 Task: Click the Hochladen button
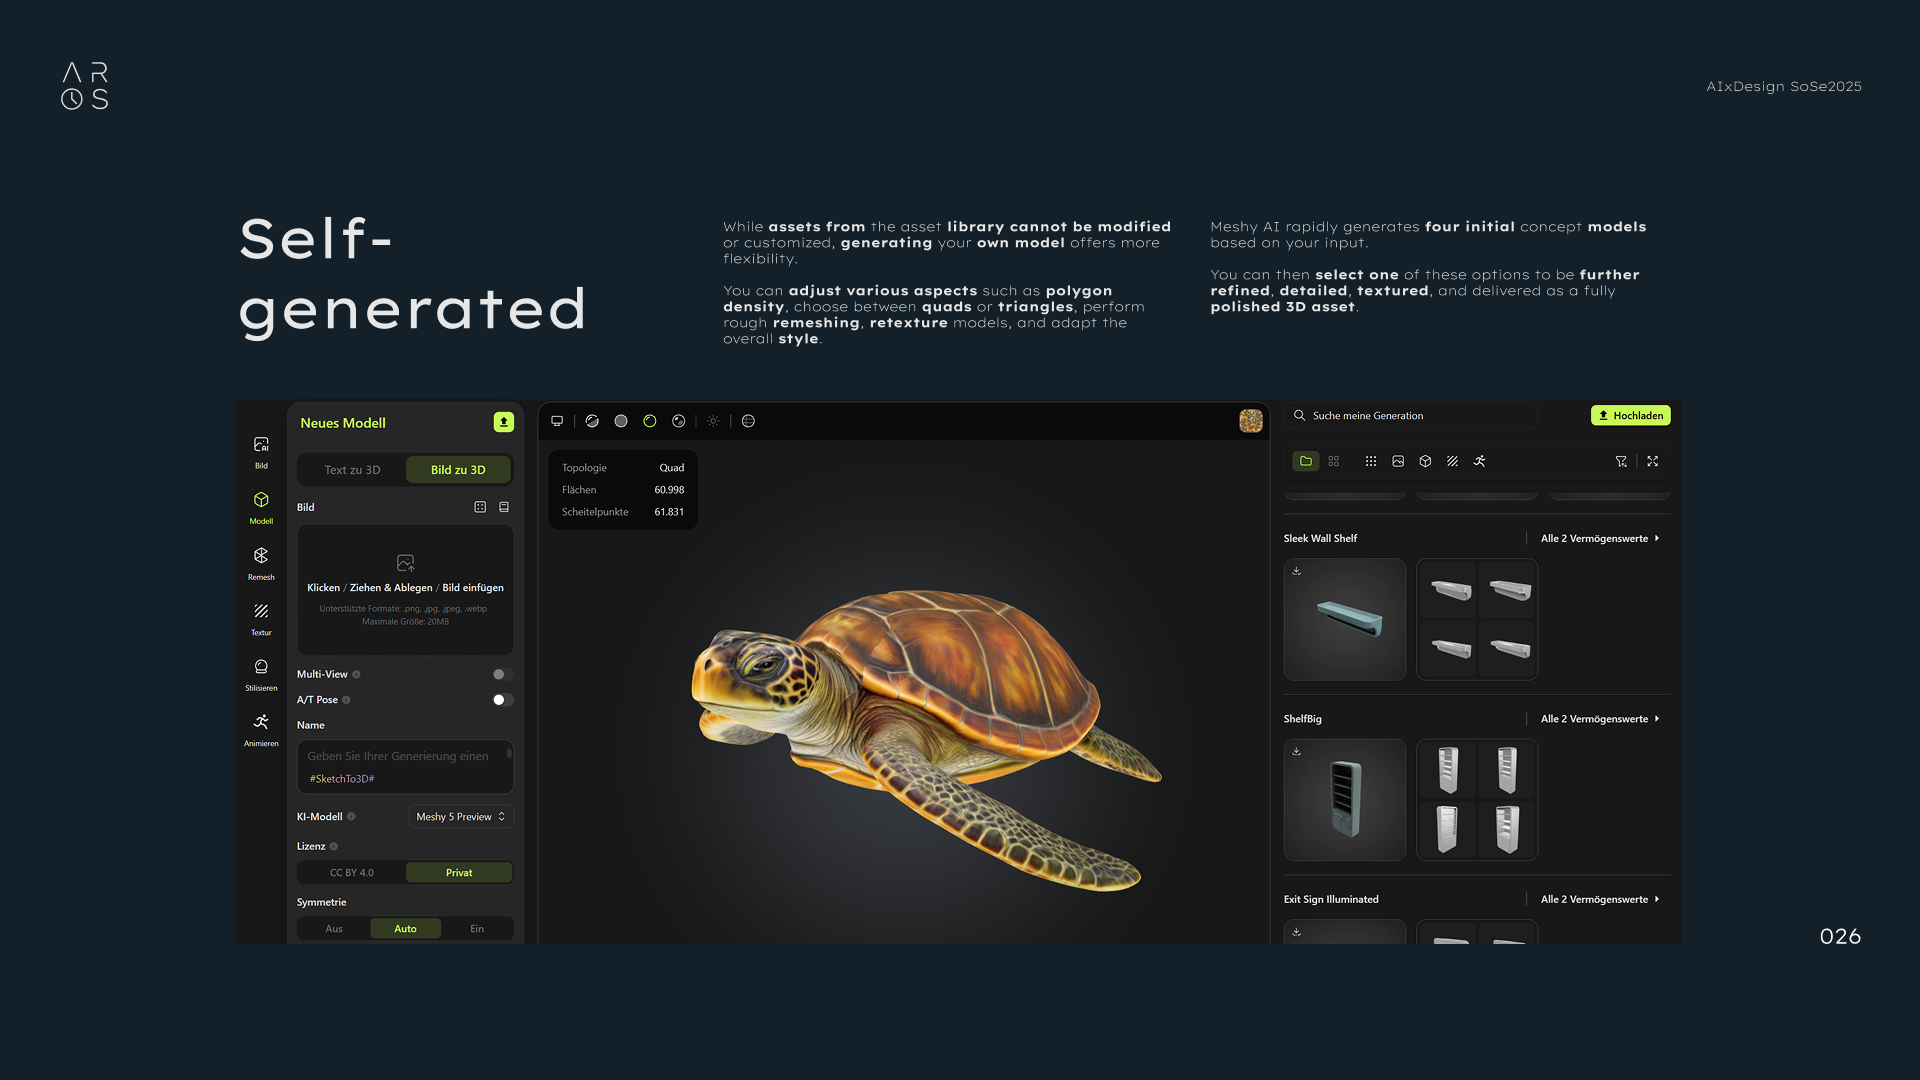click(1630, 415)
